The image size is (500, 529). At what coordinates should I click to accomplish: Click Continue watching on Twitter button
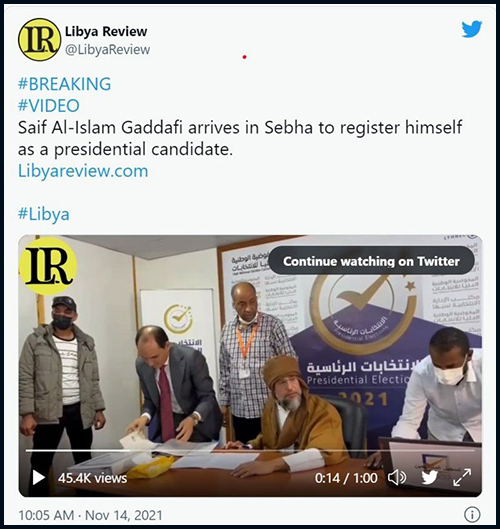point(371,261)
